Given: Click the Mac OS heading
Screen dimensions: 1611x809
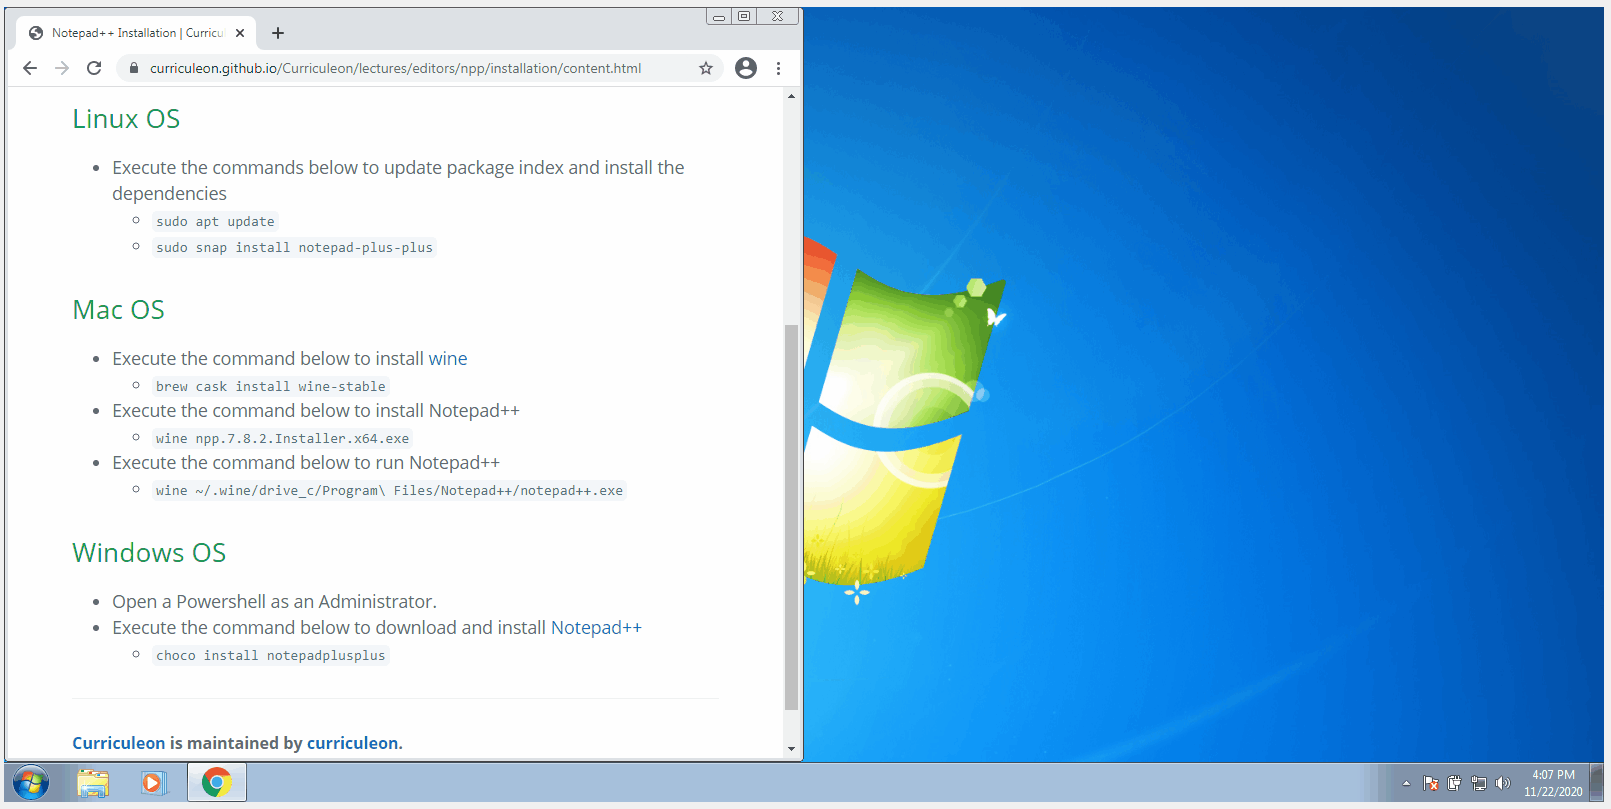Looking at the screenshot, I should click(118, 310).
